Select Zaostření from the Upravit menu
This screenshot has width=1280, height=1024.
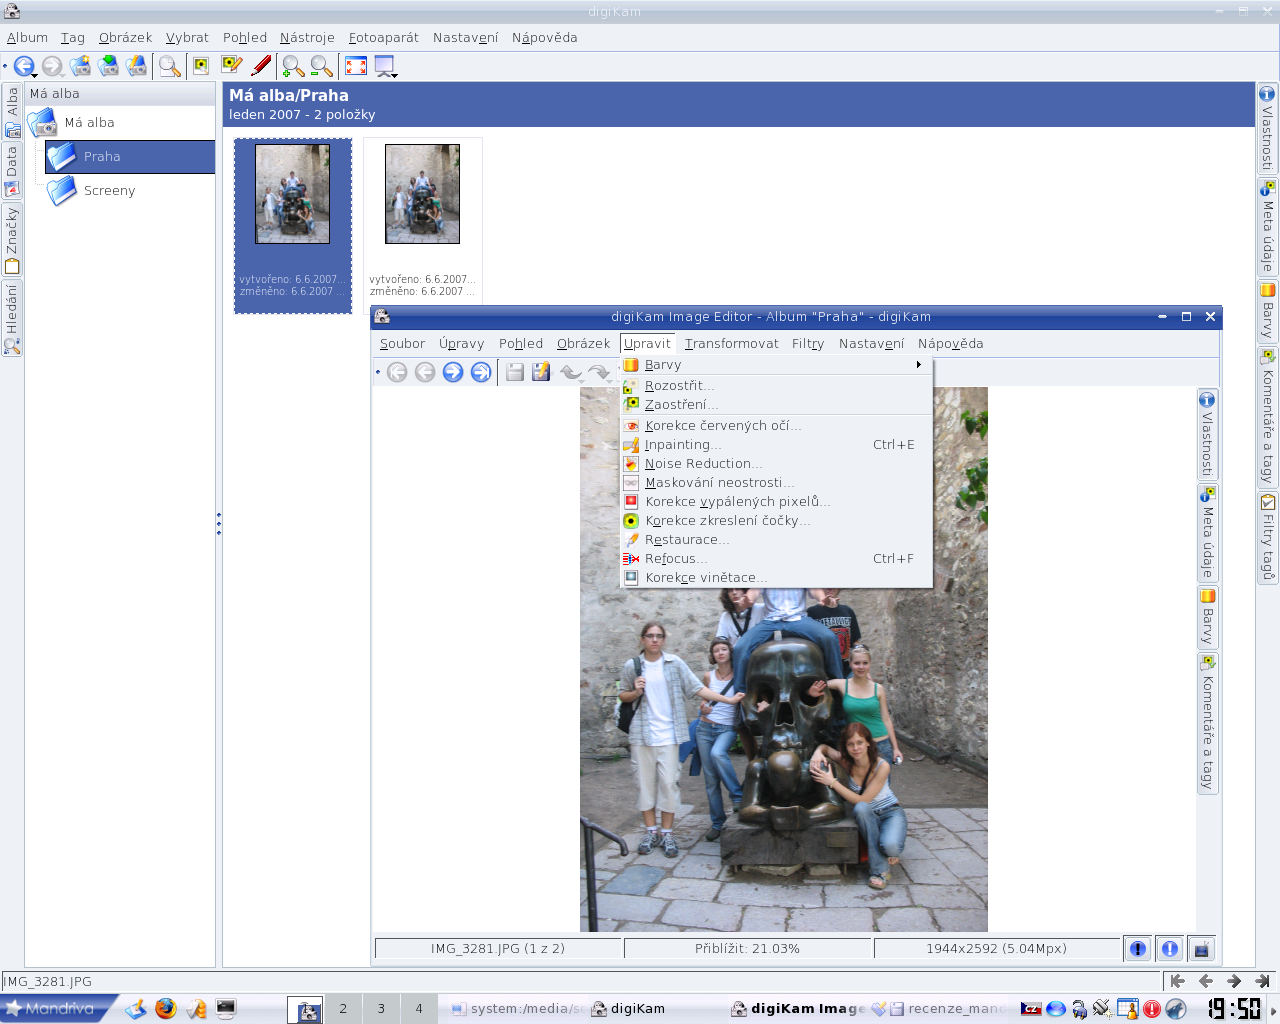point(776,405)
